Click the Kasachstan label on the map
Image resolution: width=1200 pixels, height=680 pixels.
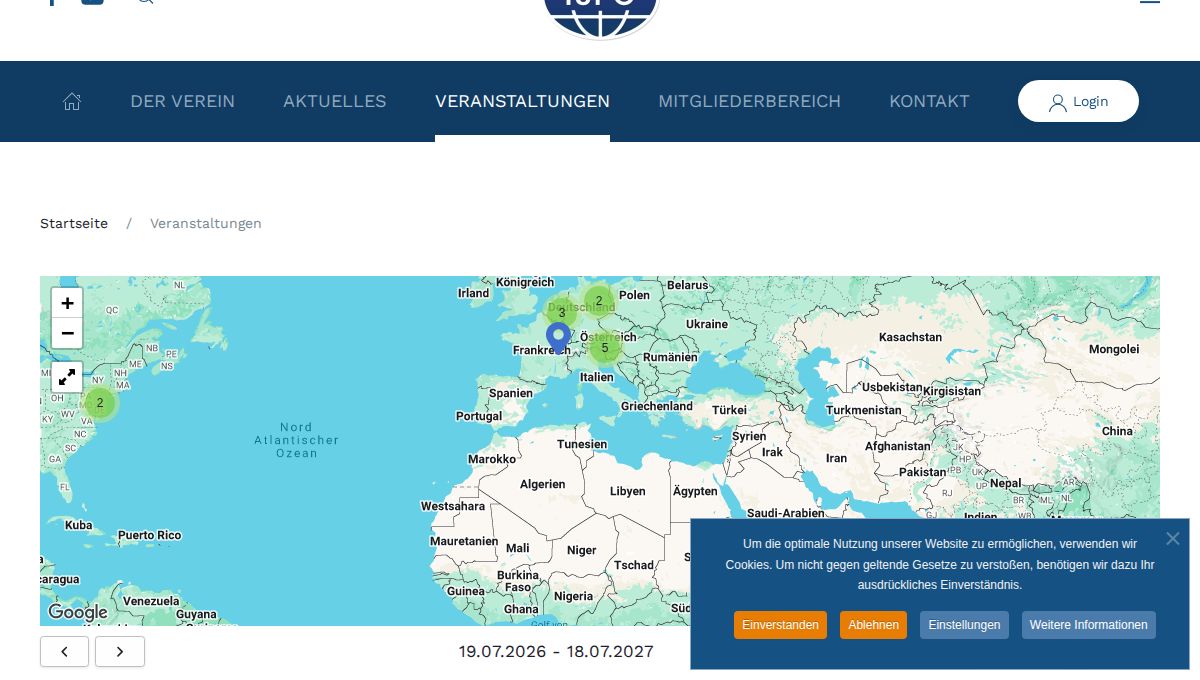pyautogui.click(x=910, y=337)
